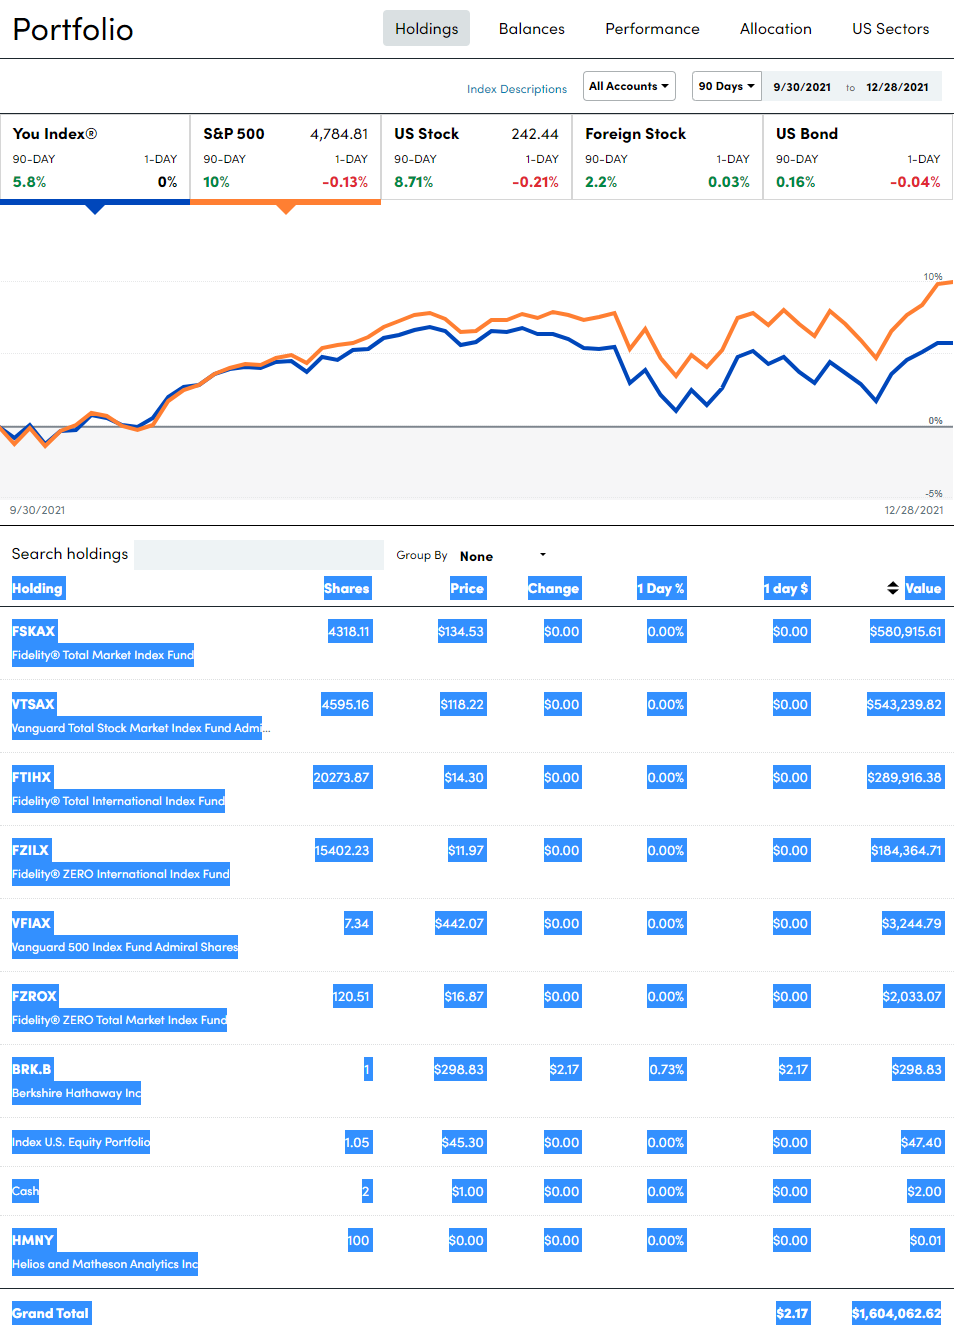
Task: Toggle the Foreign Stock index card
Action: click(667, 157)
